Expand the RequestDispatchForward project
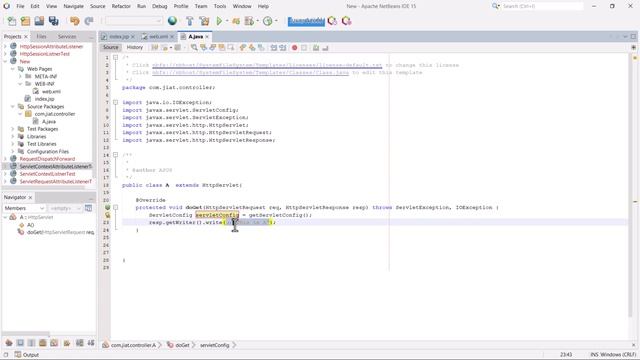This screenshot has height=360, width=640. coord(5,159)
